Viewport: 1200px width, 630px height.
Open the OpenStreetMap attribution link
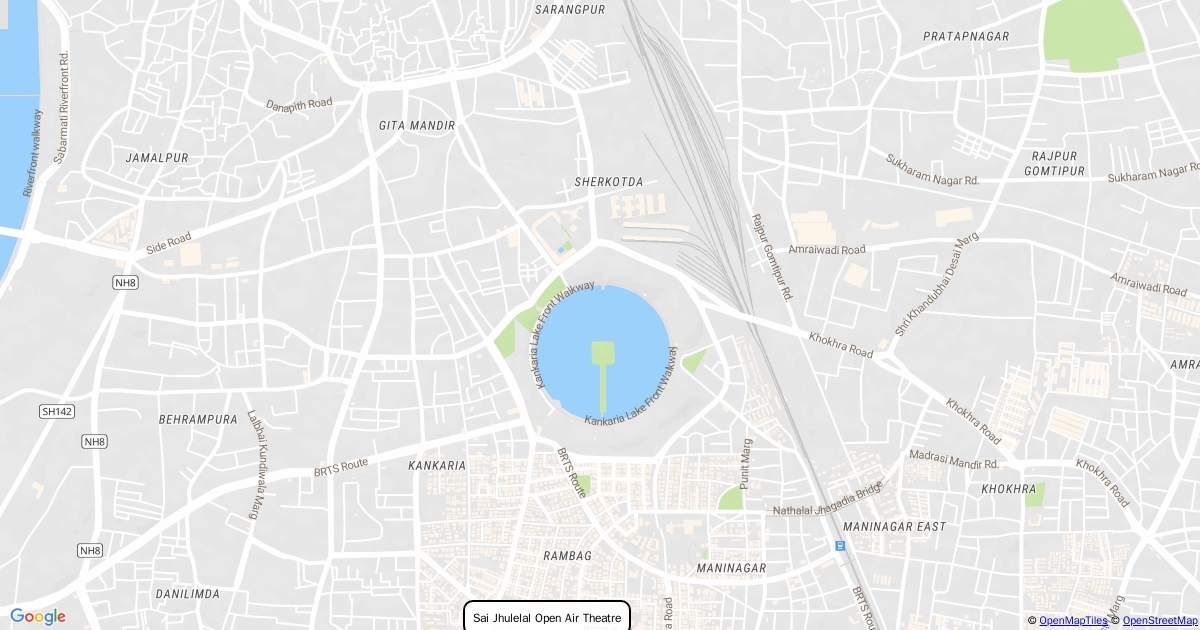point(1161,621)
